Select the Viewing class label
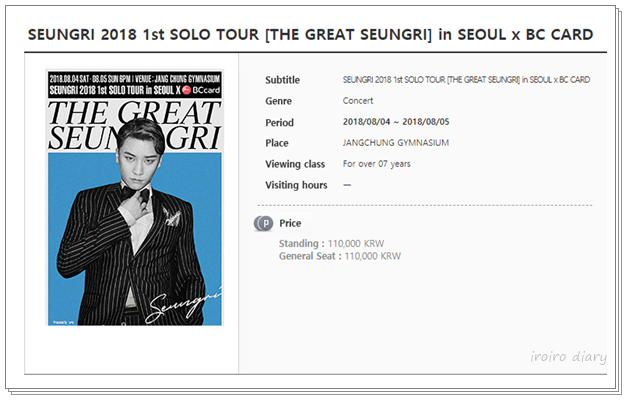This screenshot has height=400, width=627. pyautogui.click(x=295, y=164)
